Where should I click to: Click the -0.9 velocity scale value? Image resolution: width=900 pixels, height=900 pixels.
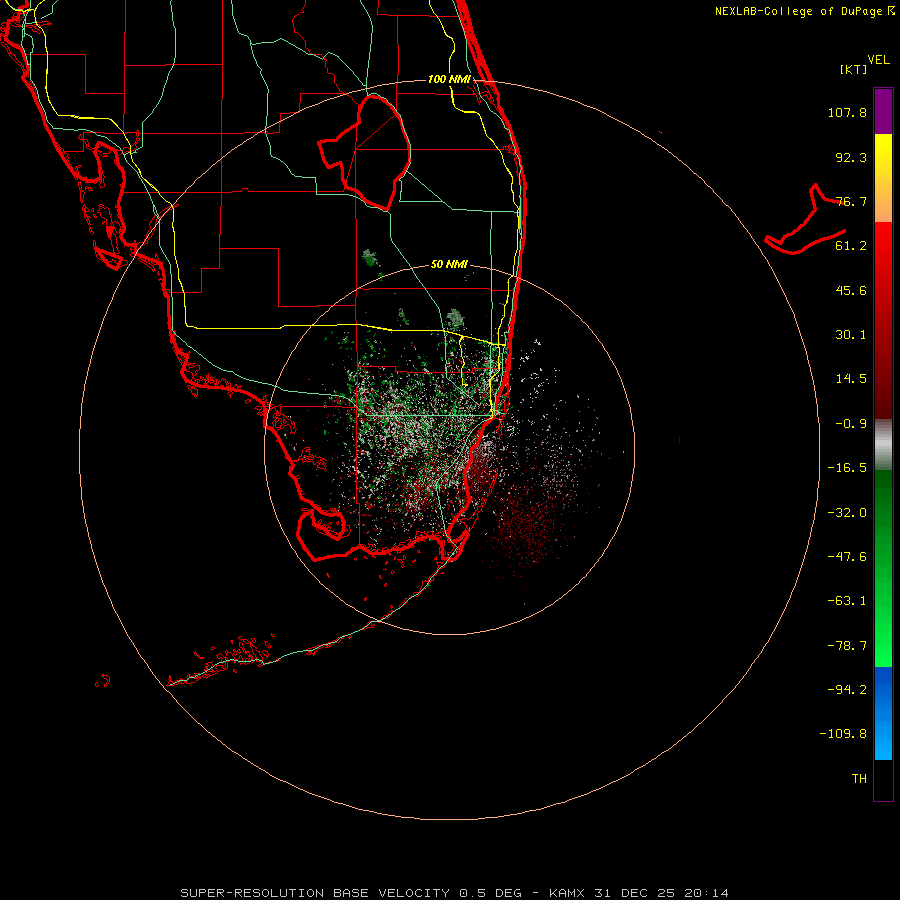point(851,424)
